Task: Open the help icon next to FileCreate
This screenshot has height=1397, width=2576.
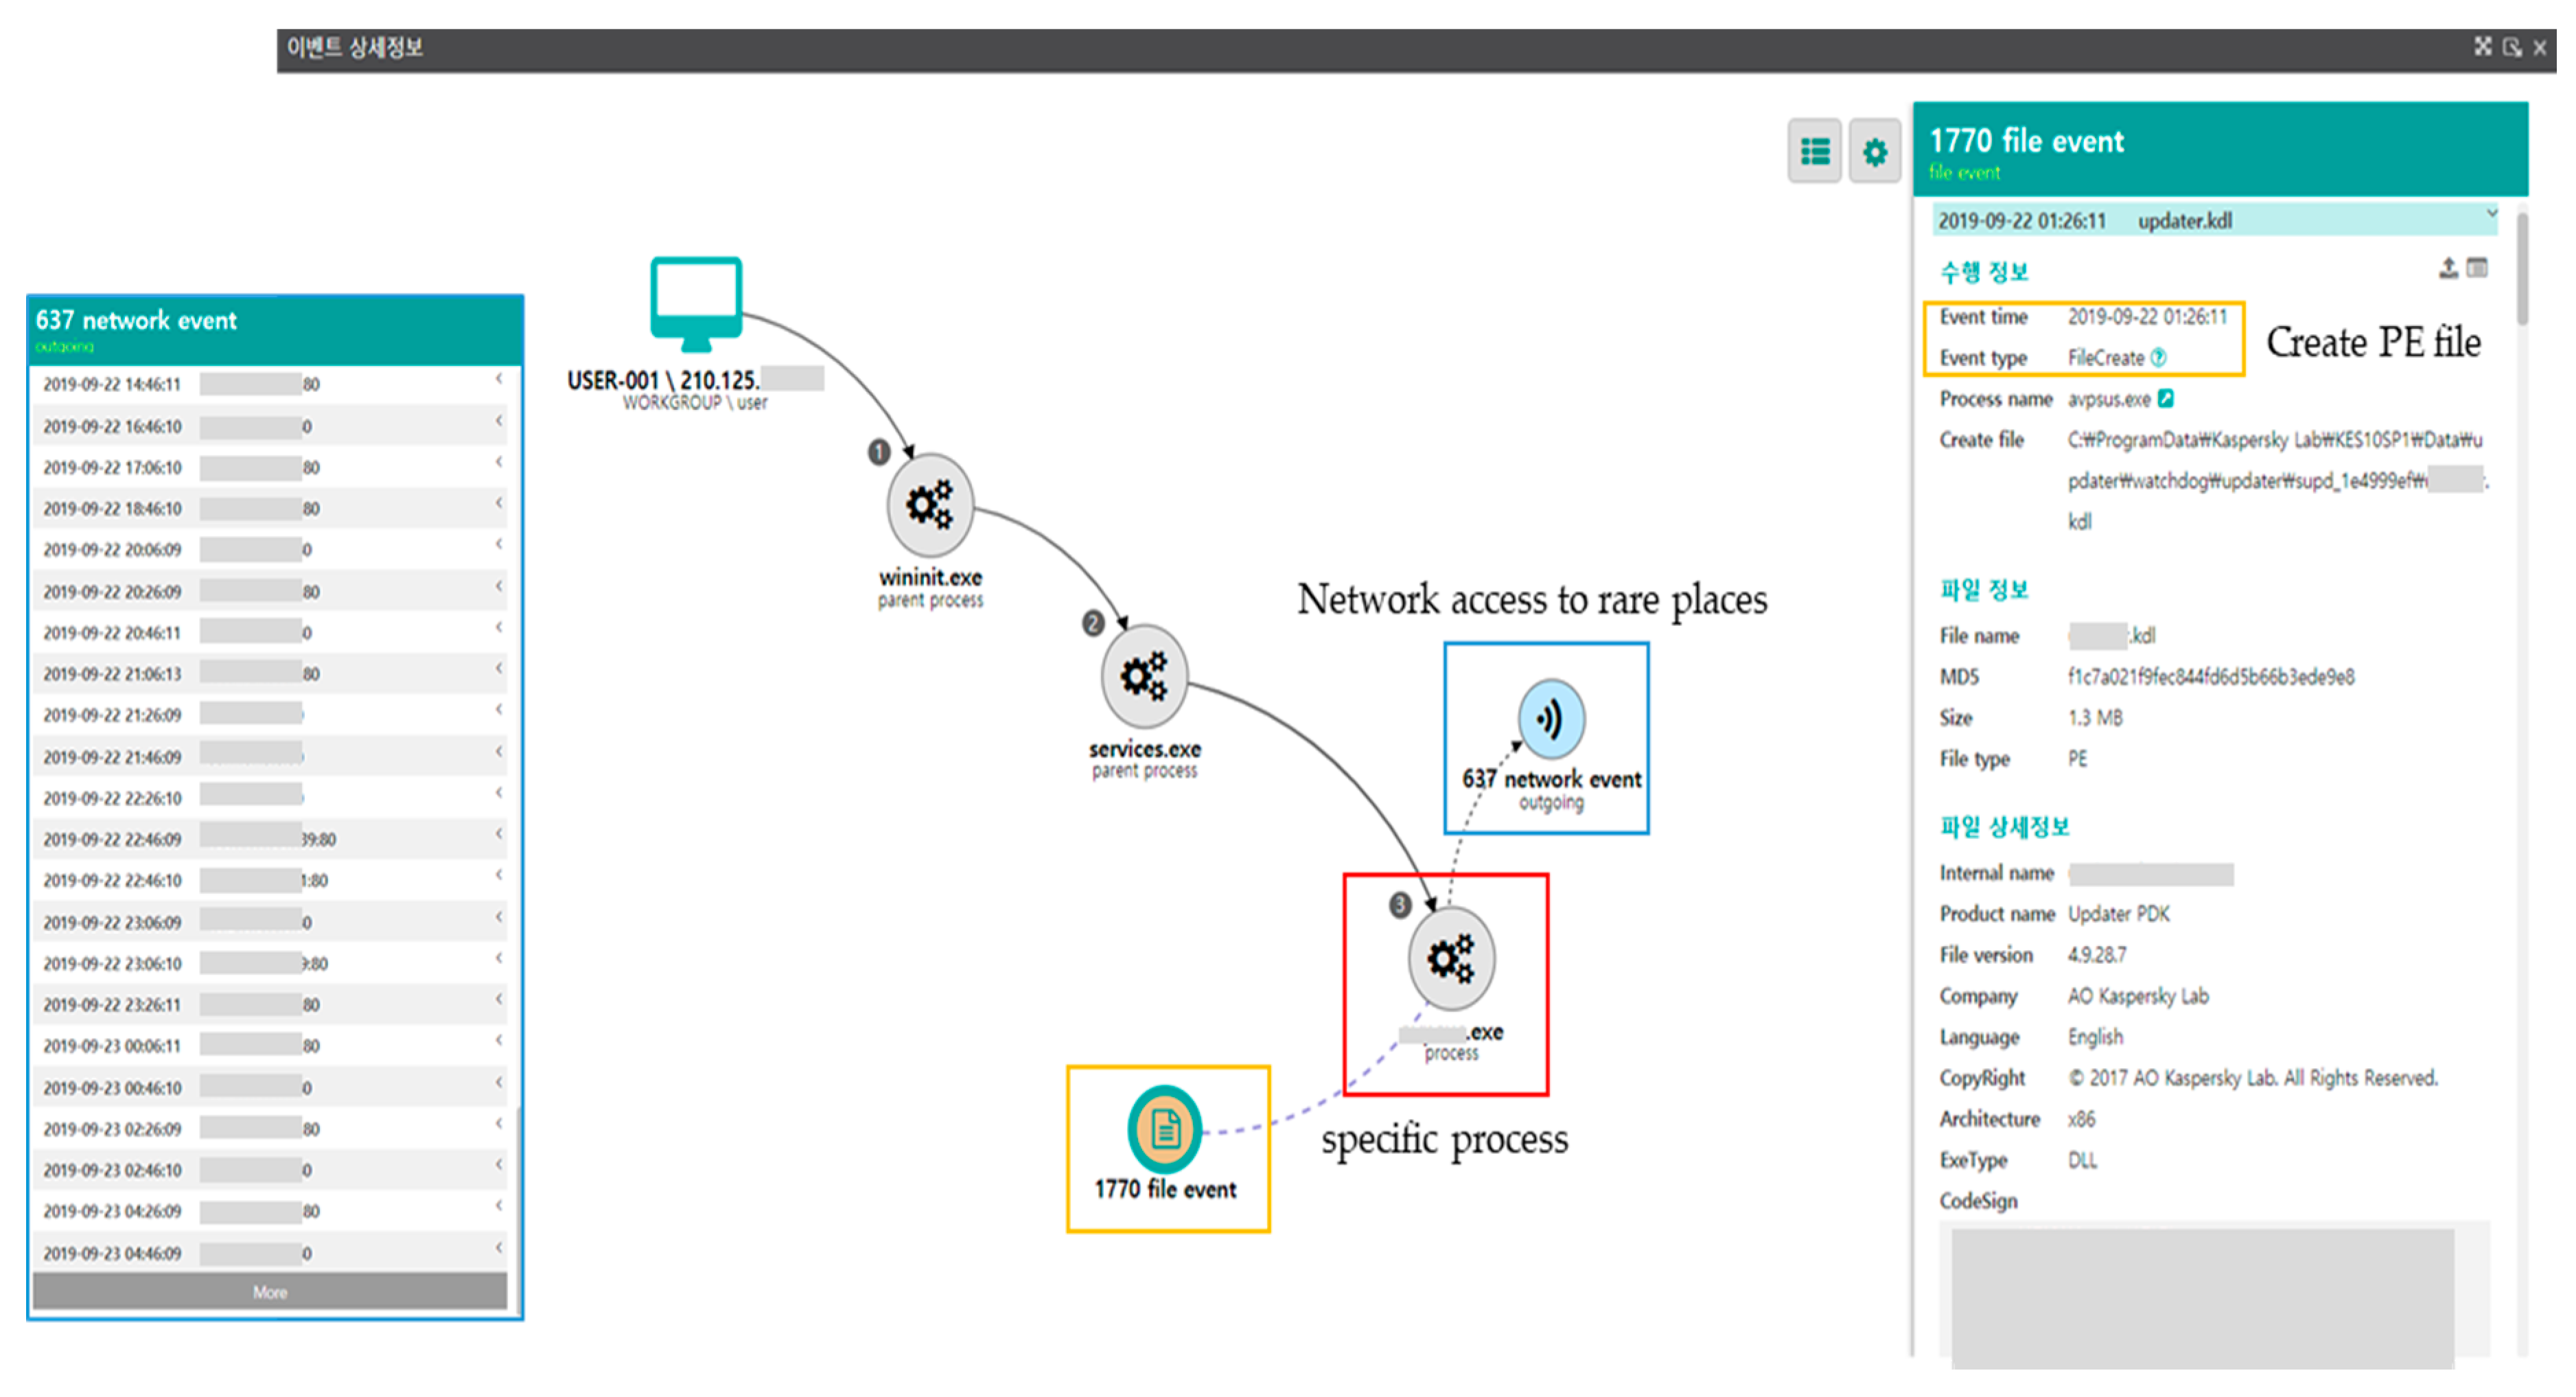Action: [x=2158, y=357]
